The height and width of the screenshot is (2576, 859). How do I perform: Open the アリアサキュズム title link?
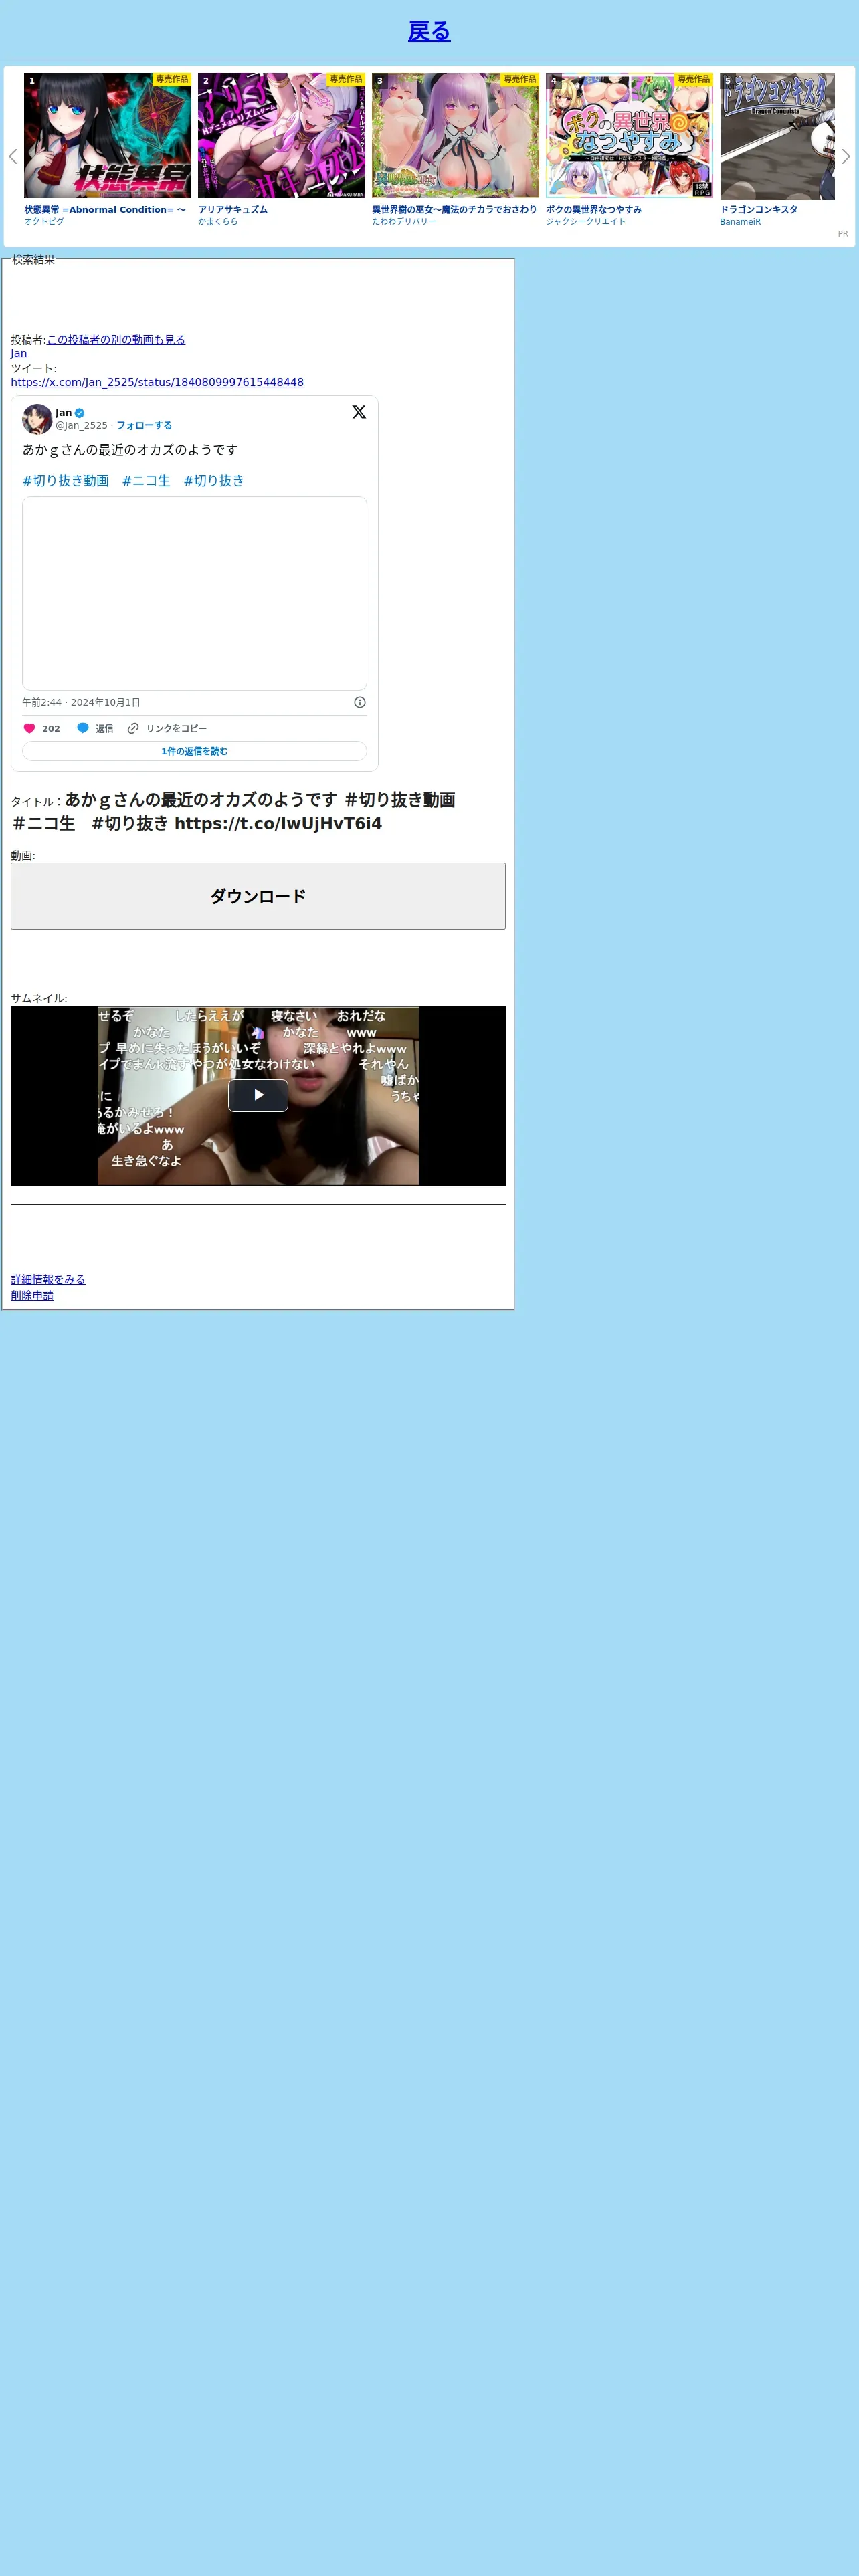(233, 210)
